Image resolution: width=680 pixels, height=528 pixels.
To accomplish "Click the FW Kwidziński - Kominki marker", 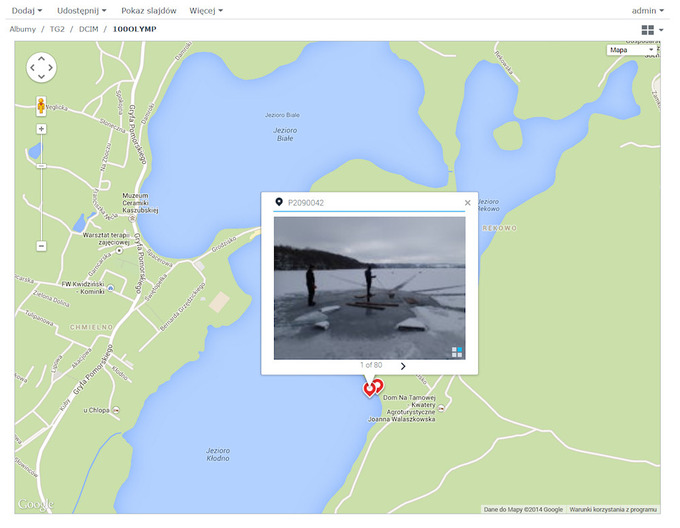I will [111, 288].
